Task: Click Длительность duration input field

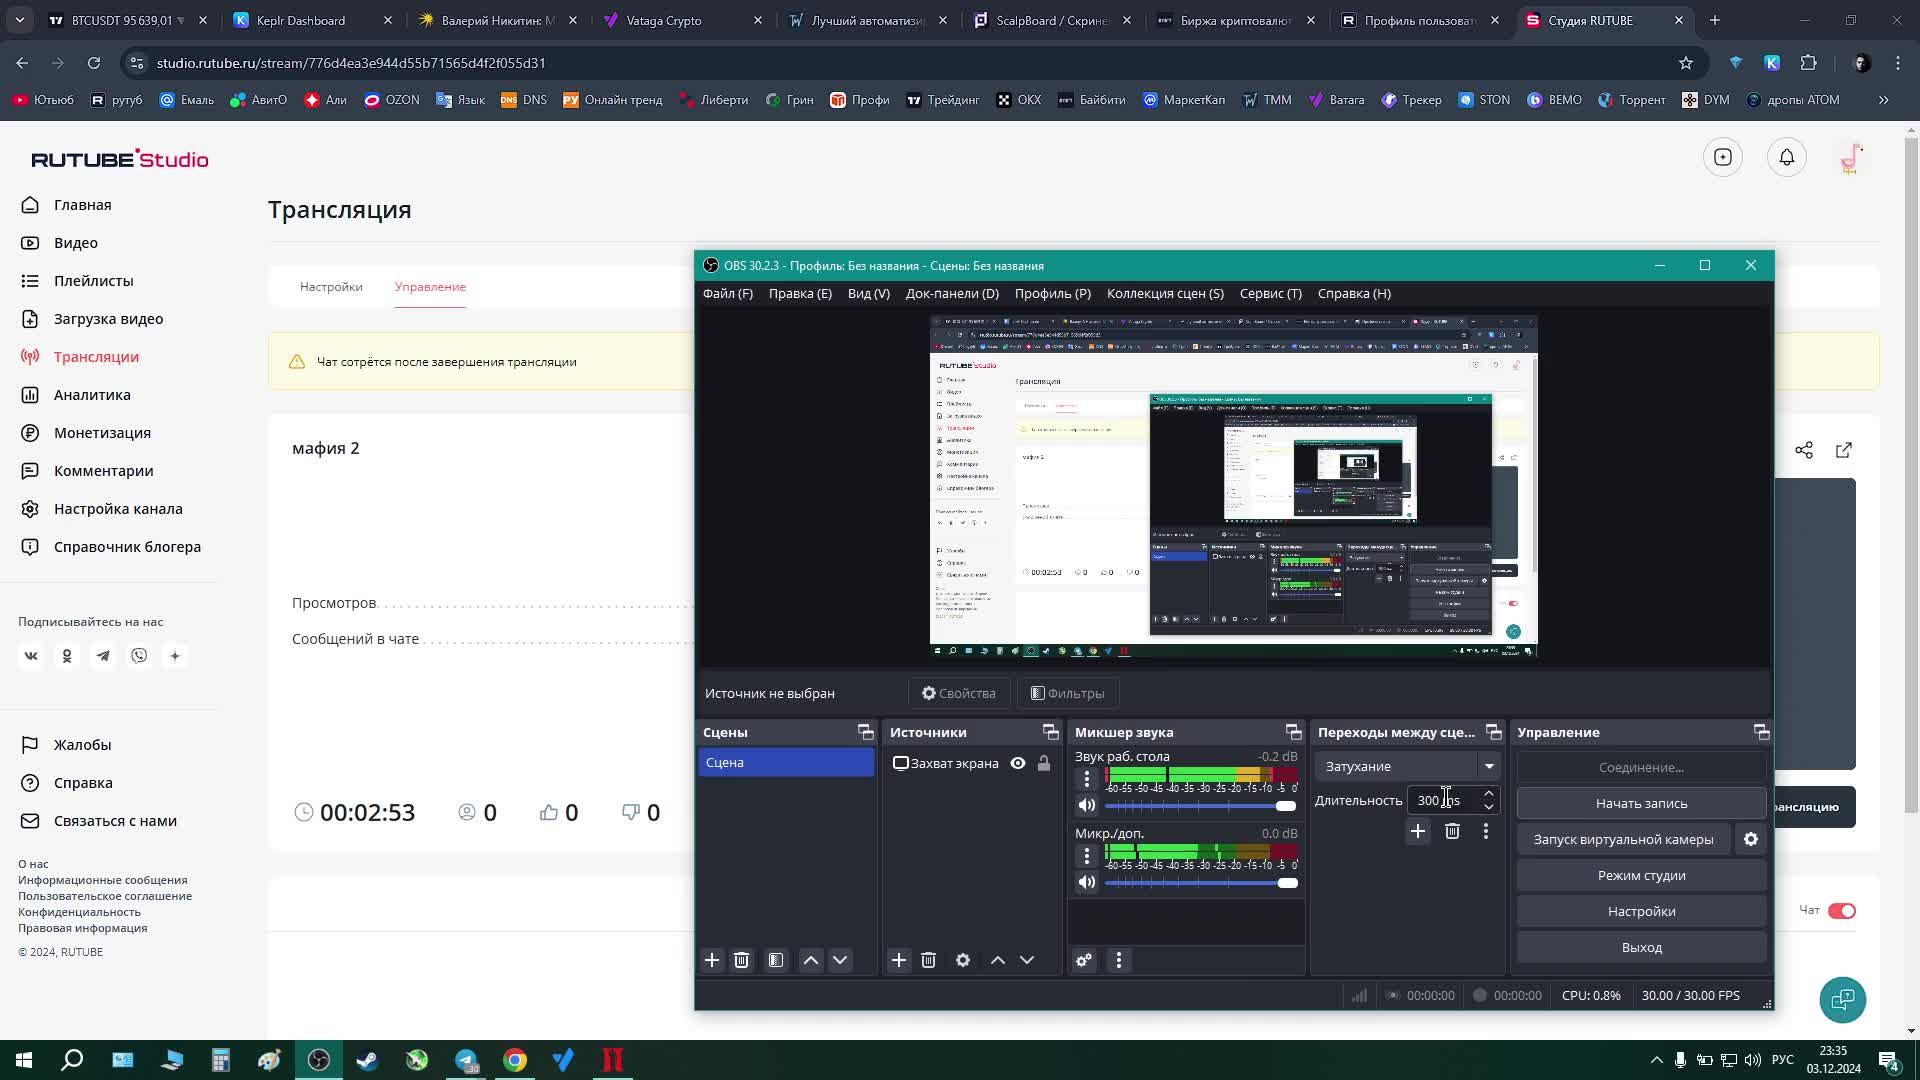Action: pos(1442,800)
